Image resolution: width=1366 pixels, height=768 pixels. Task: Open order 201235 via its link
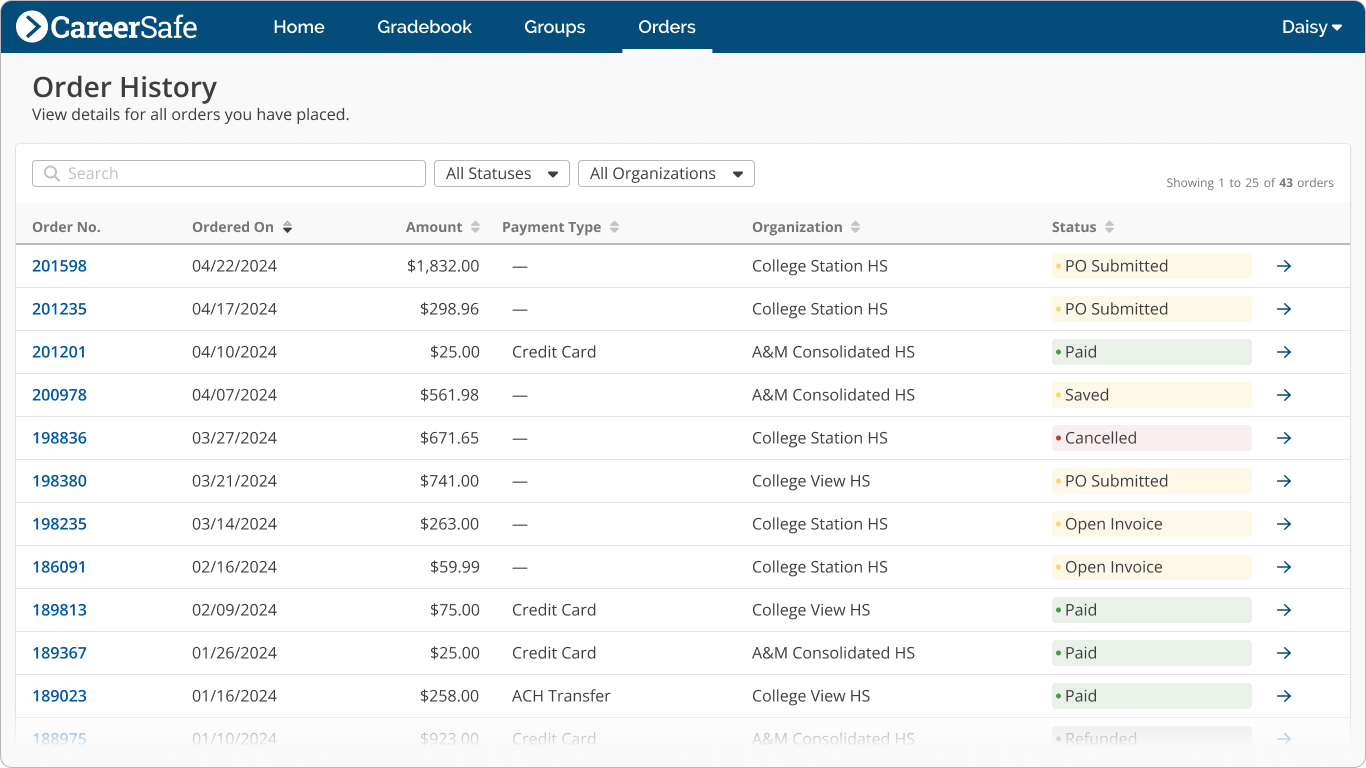pyautogui.click(x=59, y=309)
